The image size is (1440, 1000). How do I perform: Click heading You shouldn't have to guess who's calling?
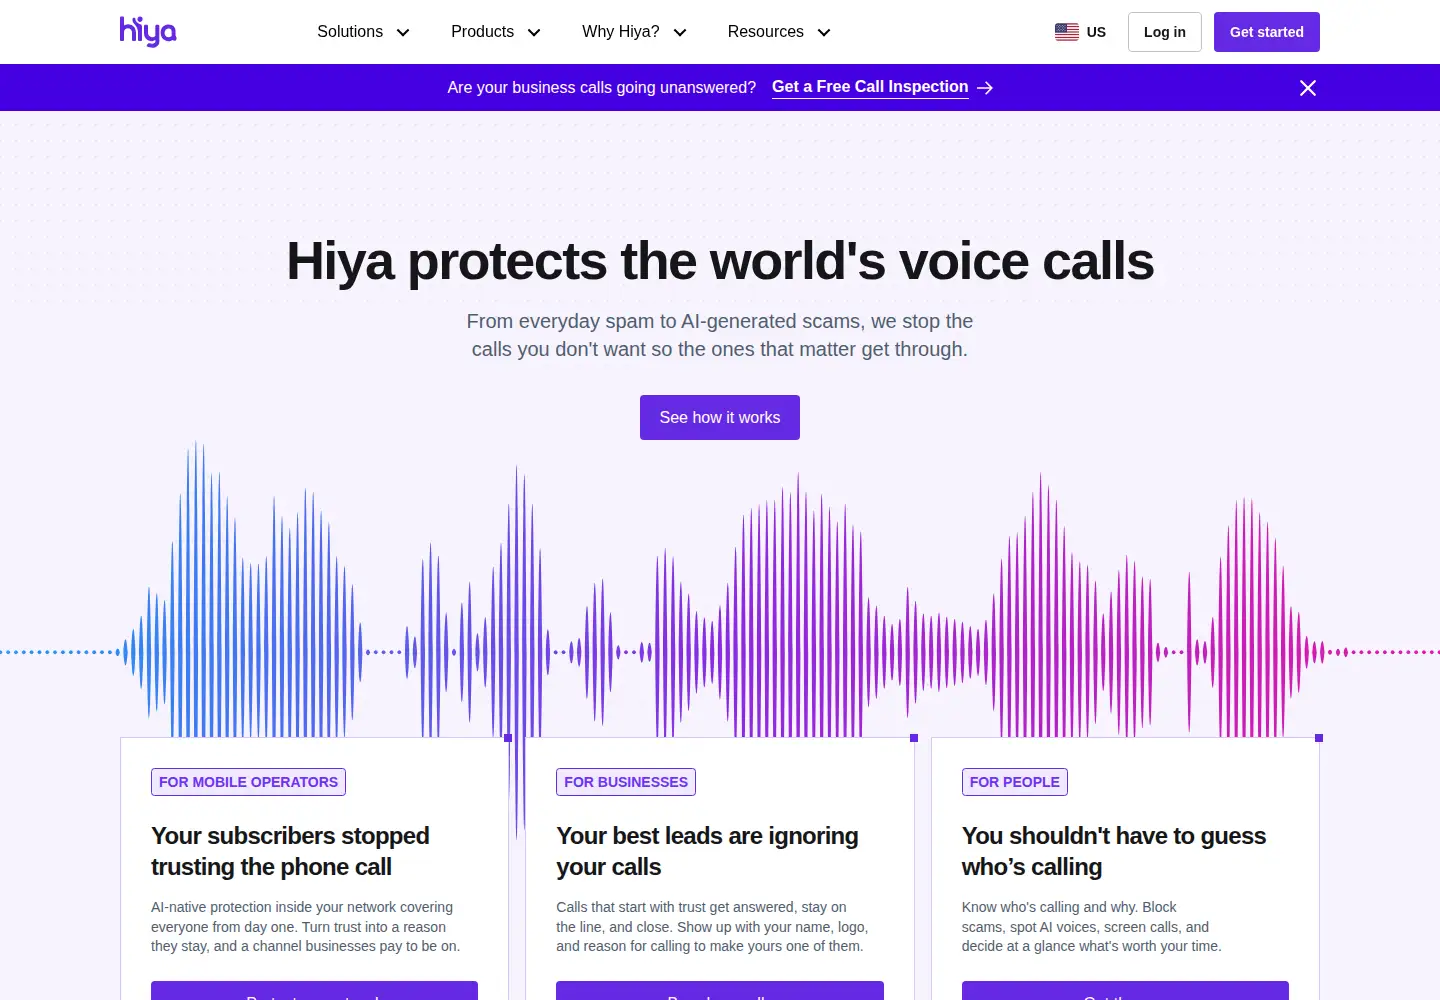(x=1114, y=851)
